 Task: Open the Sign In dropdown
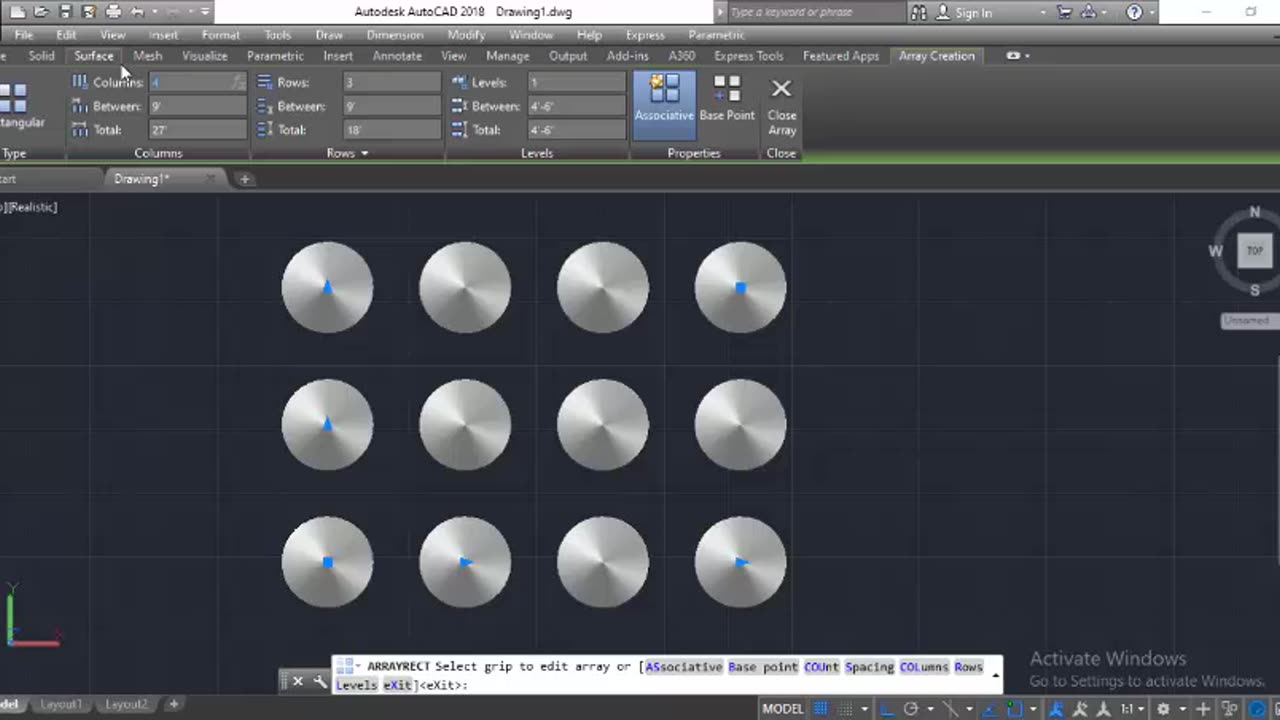[x=1042, y=13]
